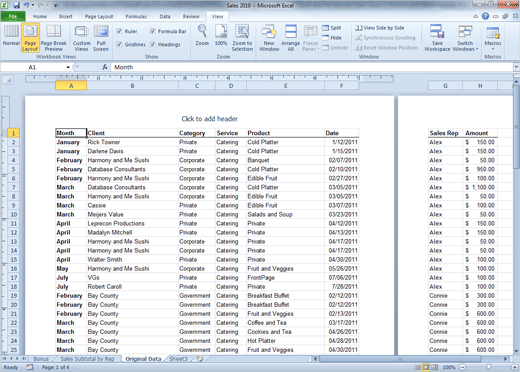This screenshot has height=372, width=520.
Task: Click the zoom in plus button
Action: point(516,367)
